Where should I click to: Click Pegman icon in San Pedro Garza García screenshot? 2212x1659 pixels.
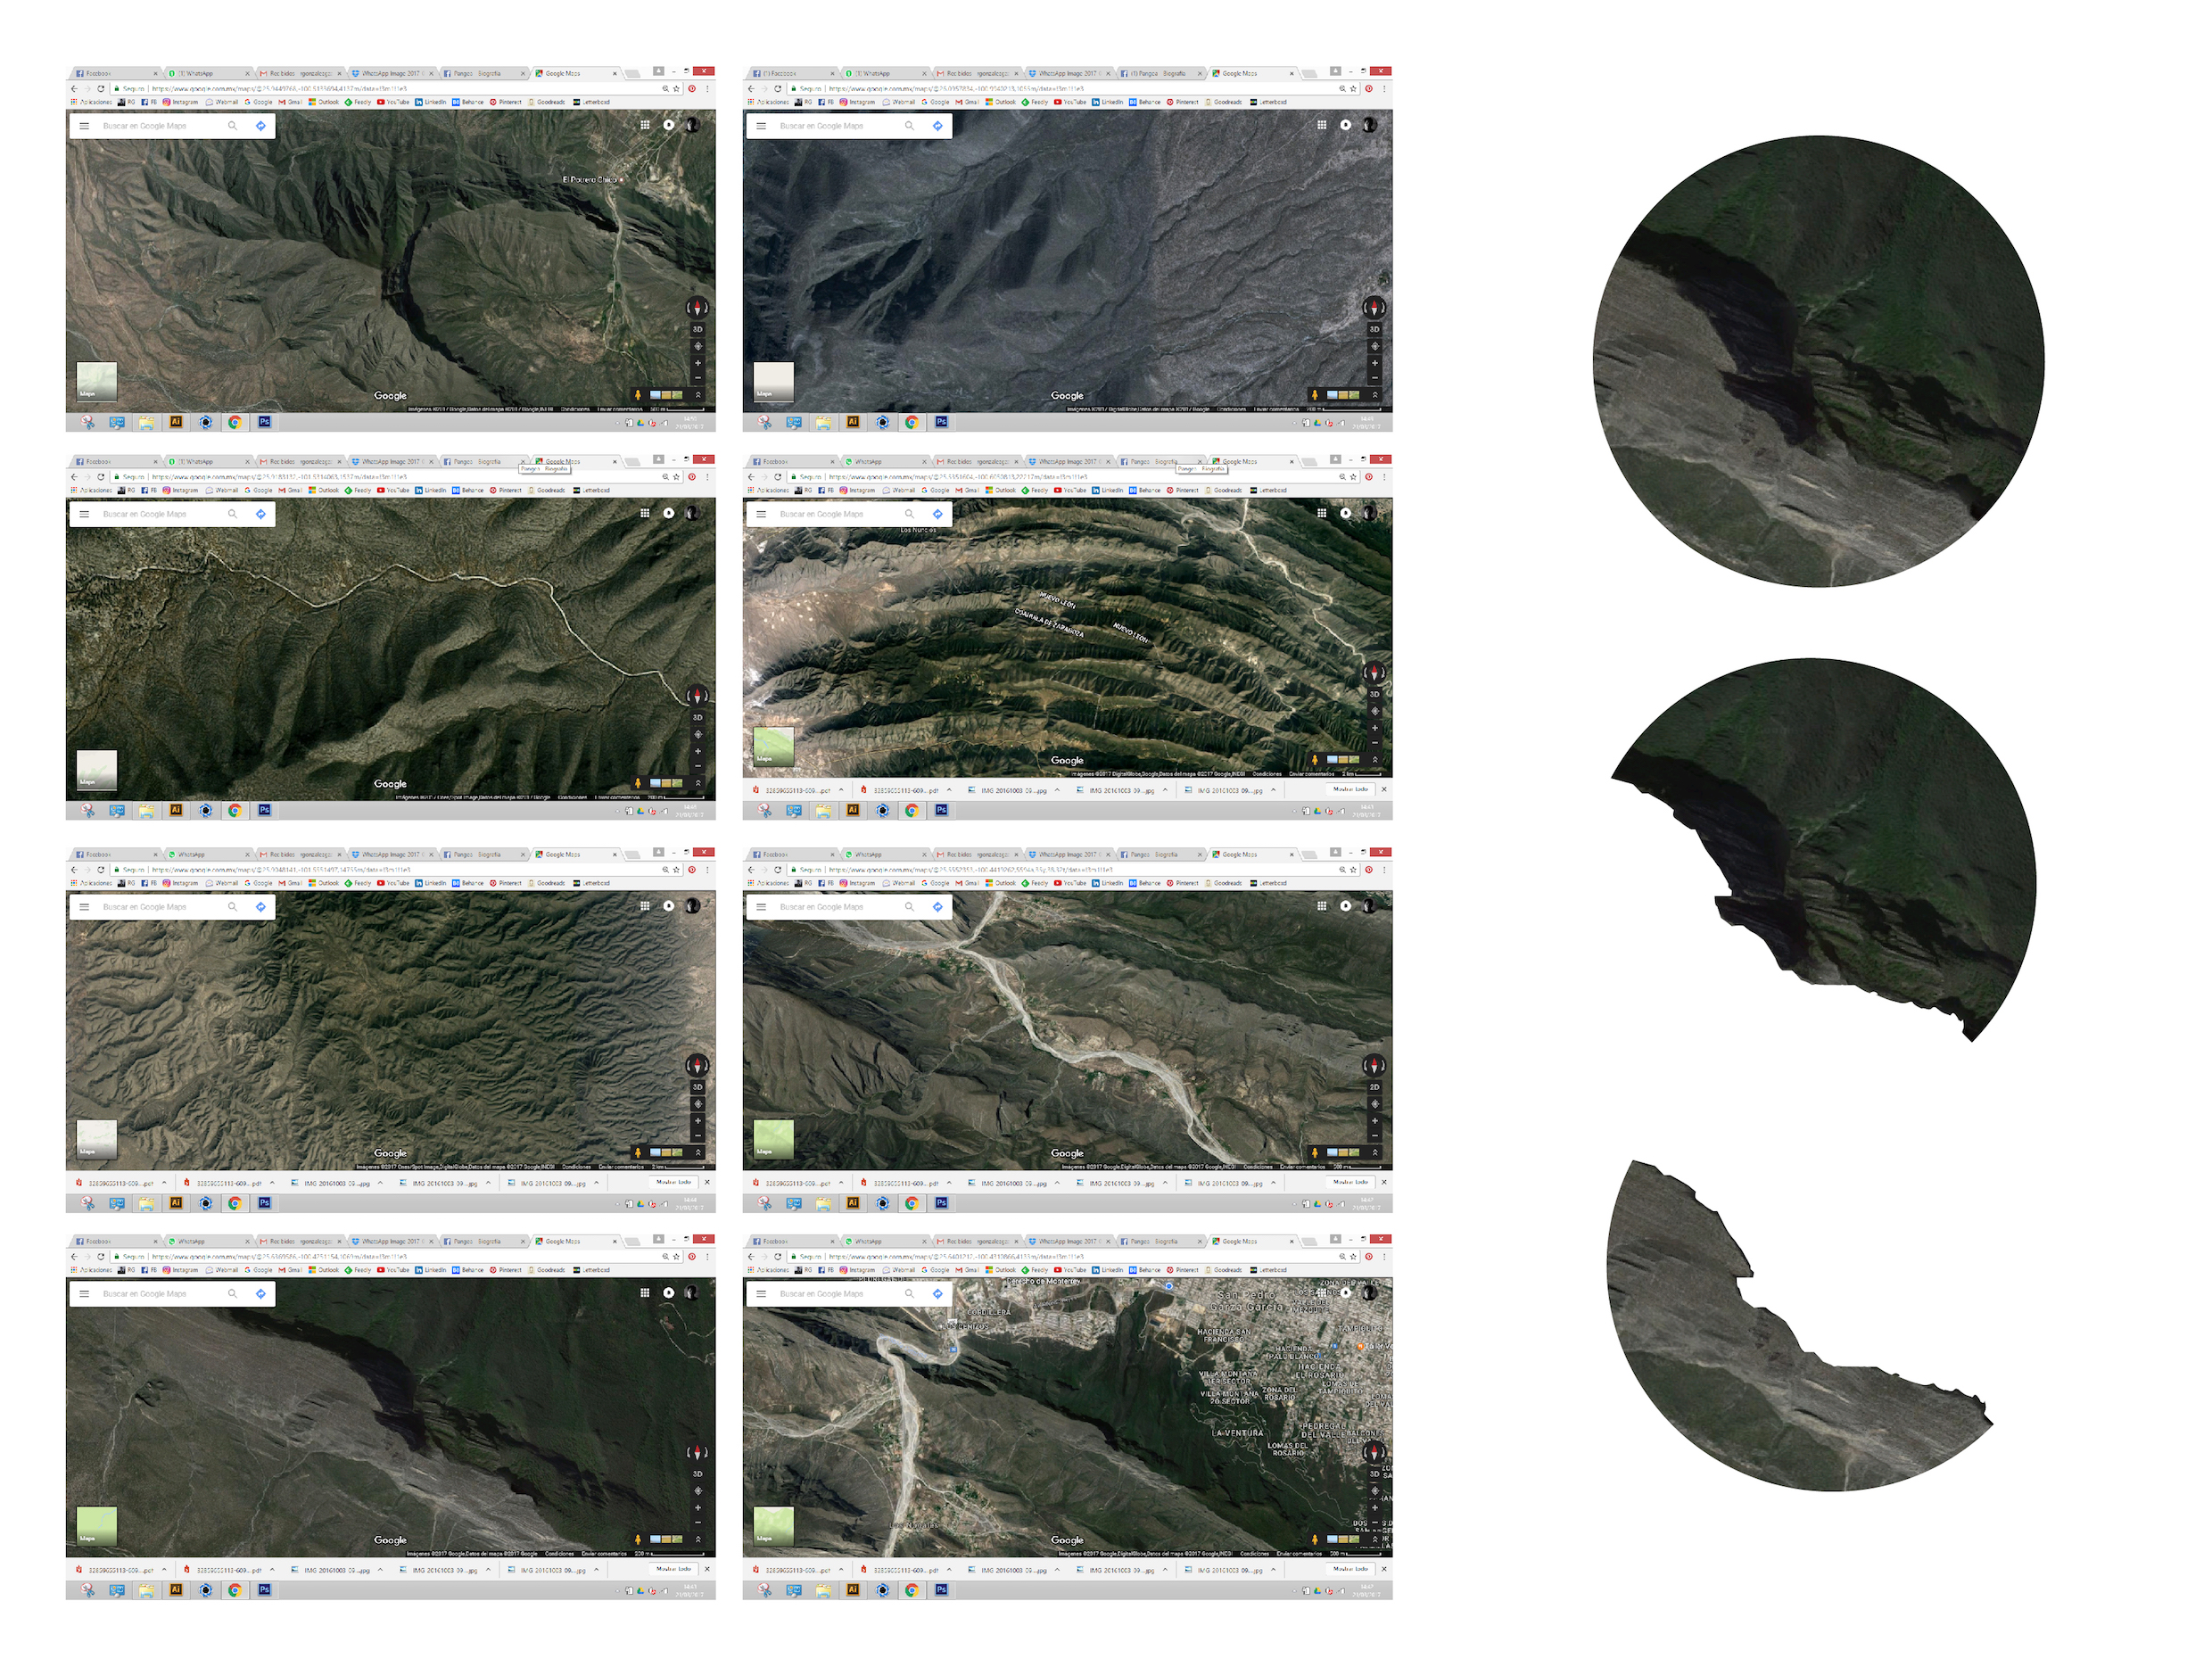click(1314, 1540)
